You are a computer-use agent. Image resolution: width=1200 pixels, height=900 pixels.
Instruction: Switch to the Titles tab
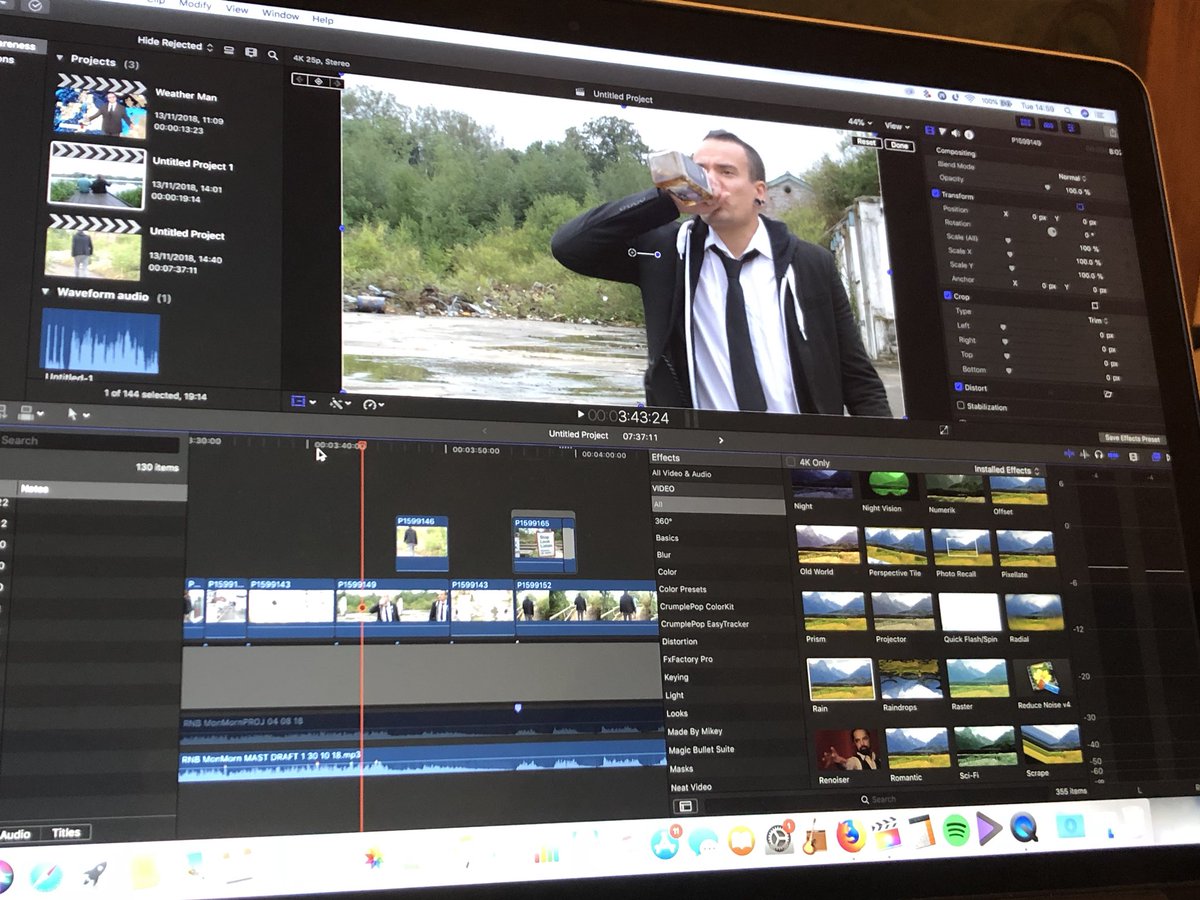pyautogui.click(x=66, y=832)
